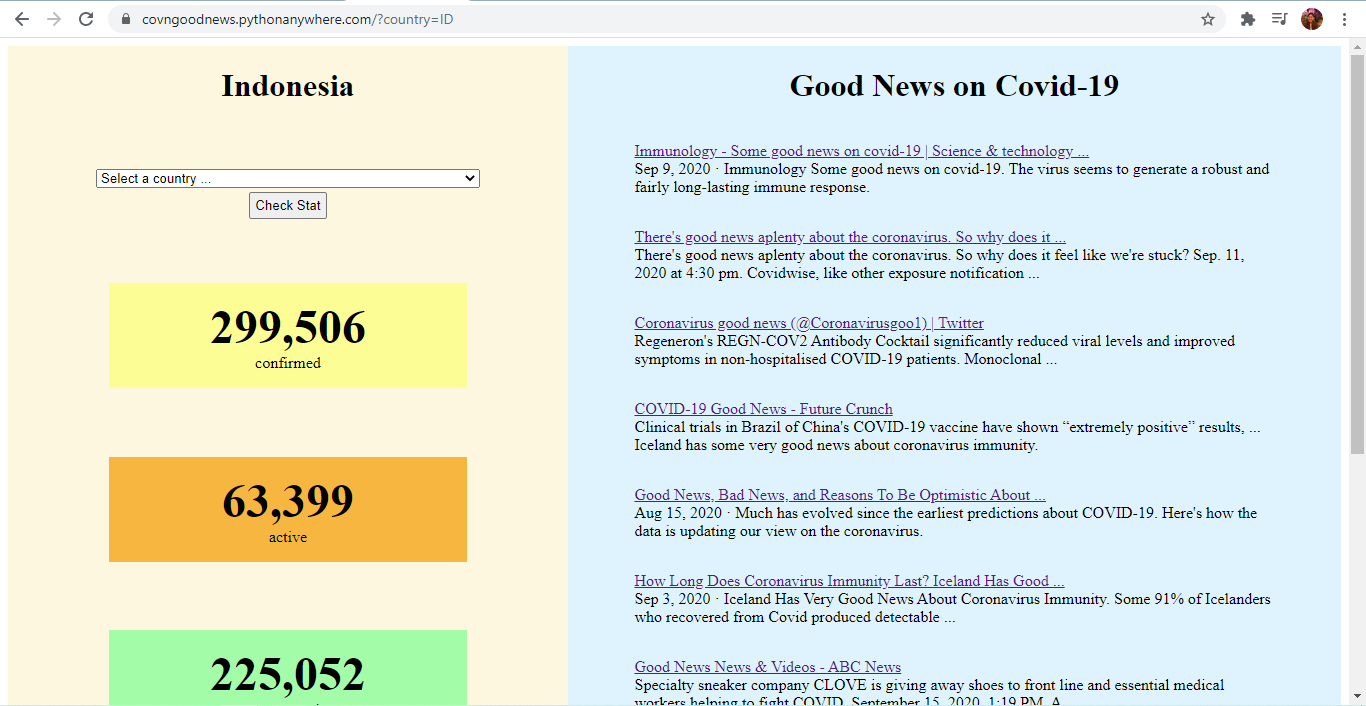
Task: Bookmark this page with the star icon
Action: point(1207,18)
